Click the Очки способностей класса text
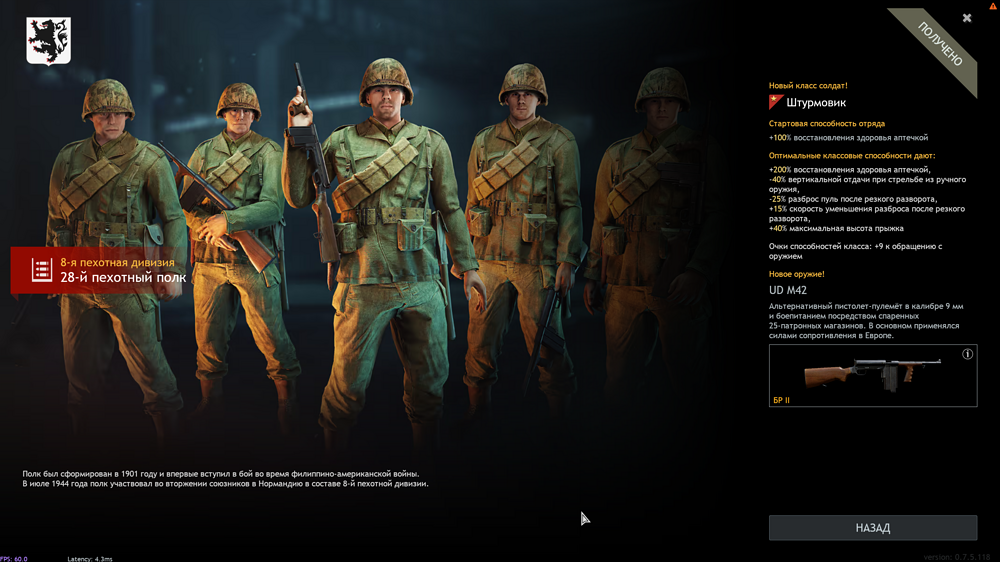The height and width of the screenshot is (562, 1000). [x=855, y=251]
